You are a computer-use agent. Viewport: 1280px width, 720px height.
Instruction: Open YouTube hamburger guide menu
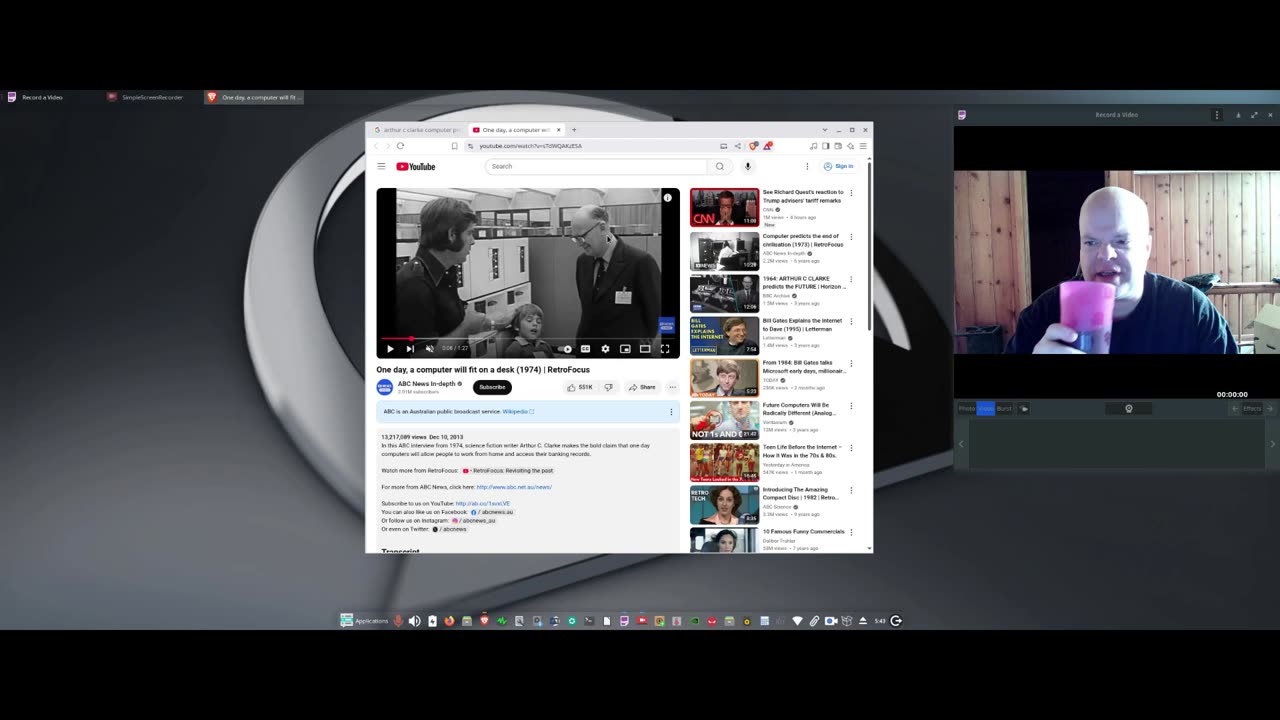pos(381,166)
